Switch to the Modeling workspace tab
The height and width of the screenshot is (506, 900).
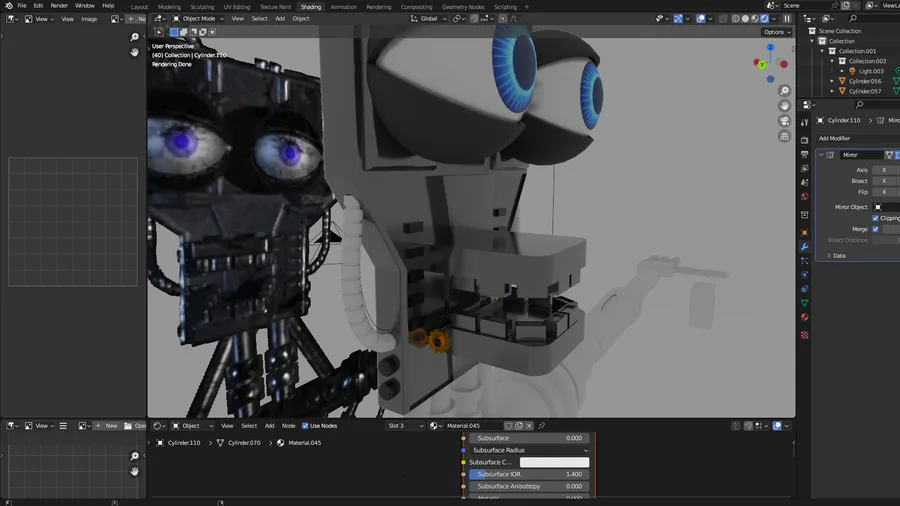pyautogui.click(x=169, y=7)
